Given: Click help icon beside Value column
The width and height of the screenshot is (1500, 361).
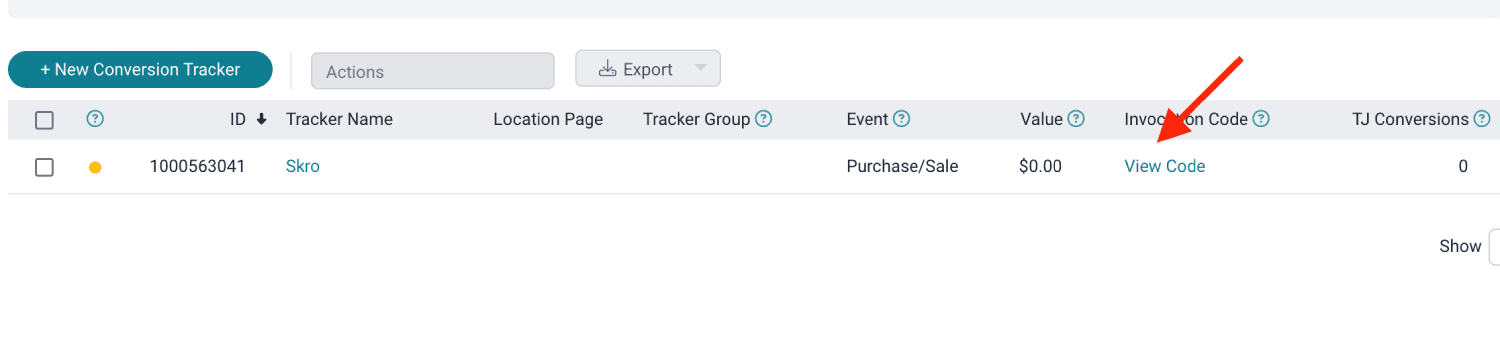Looking at the screenshot, I should [1076, 119].
